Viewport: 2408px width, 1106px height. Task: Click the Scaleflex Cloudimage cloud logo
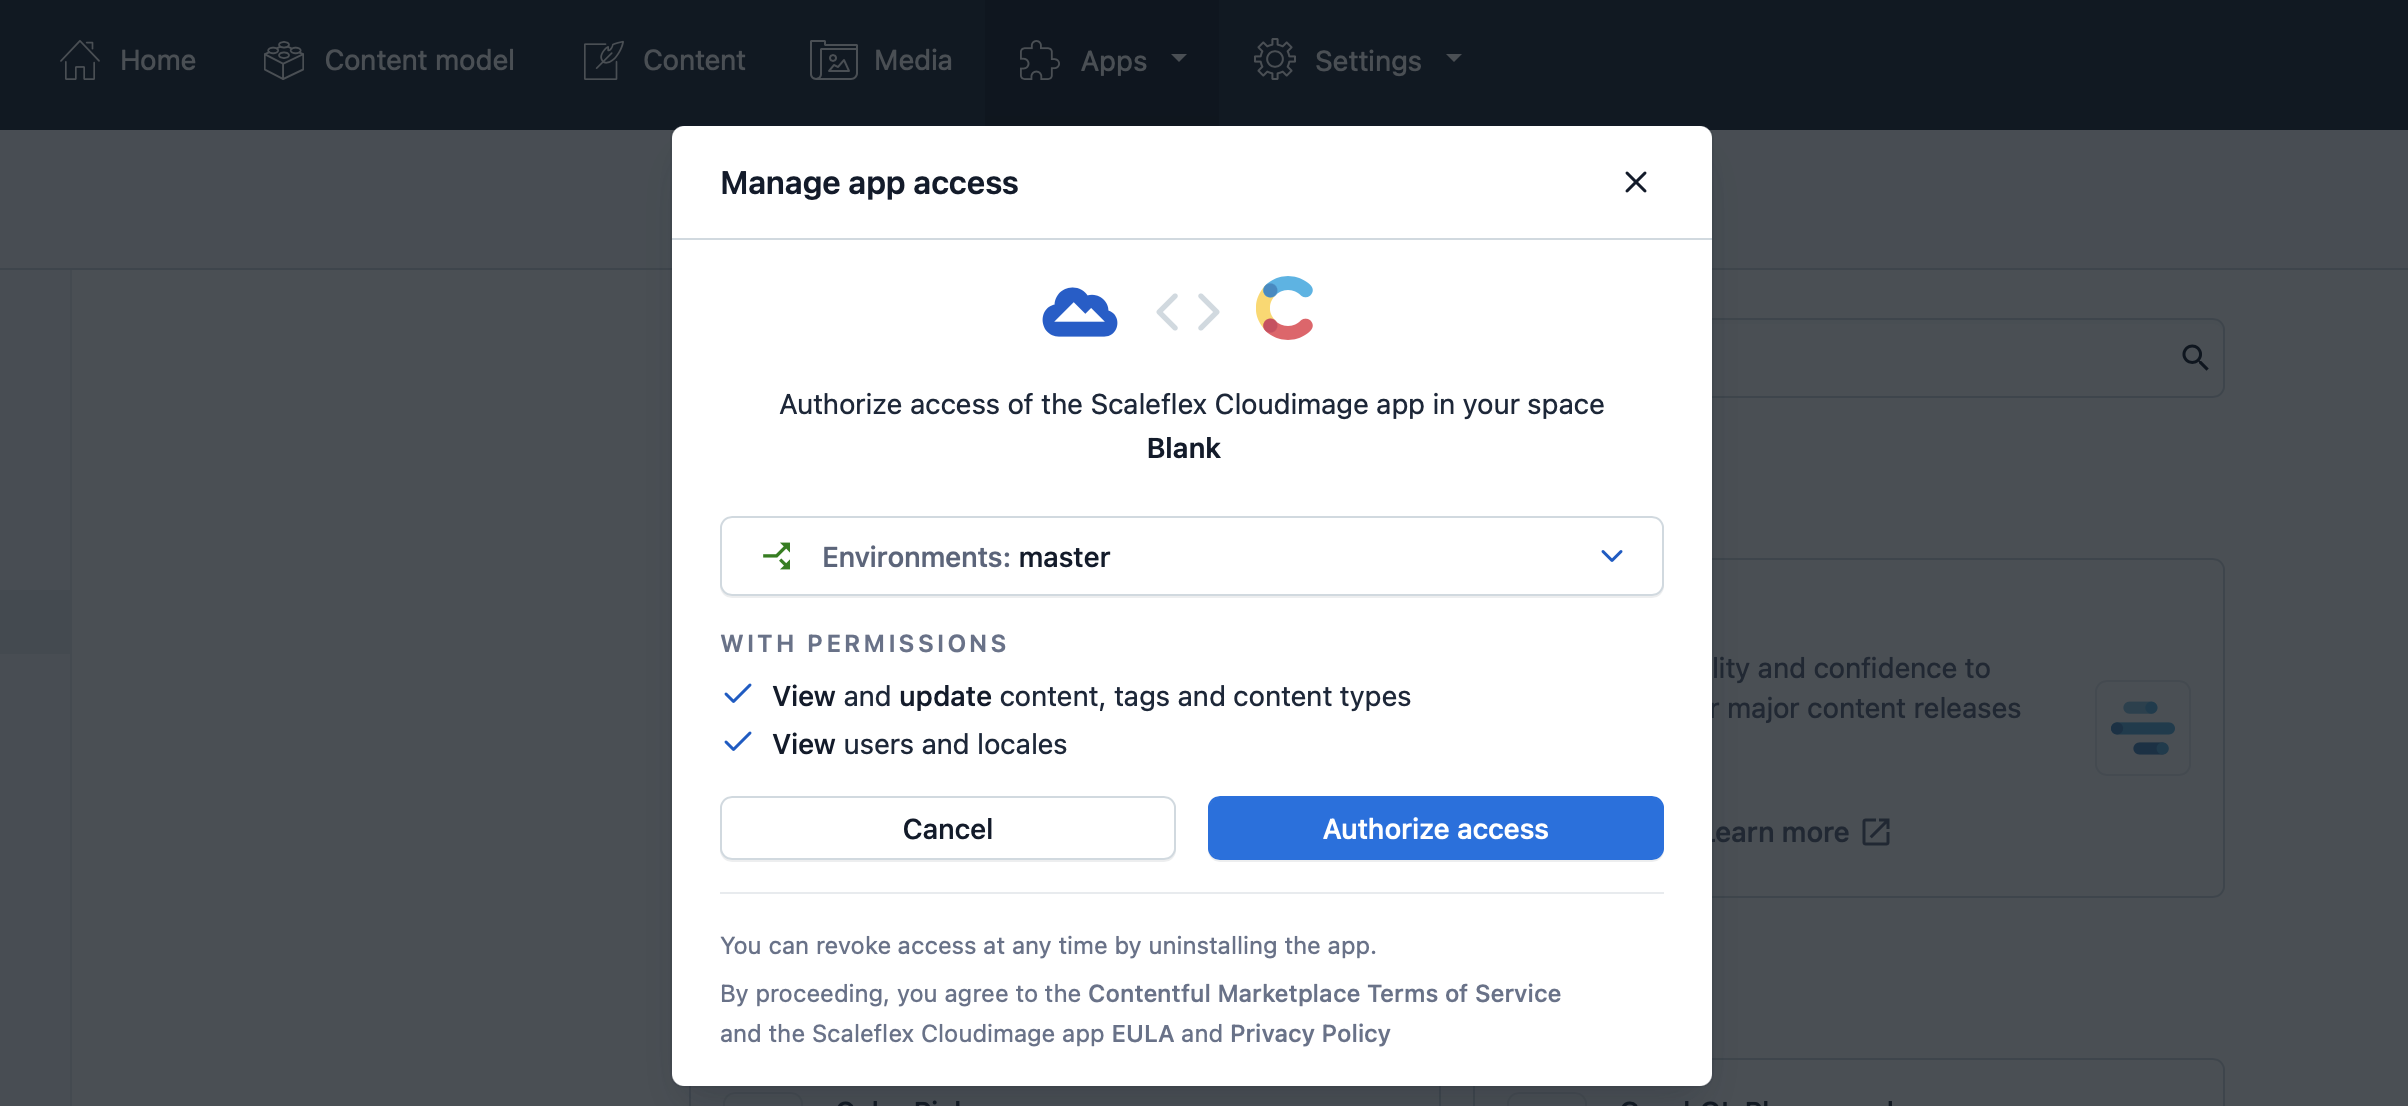1079,312
